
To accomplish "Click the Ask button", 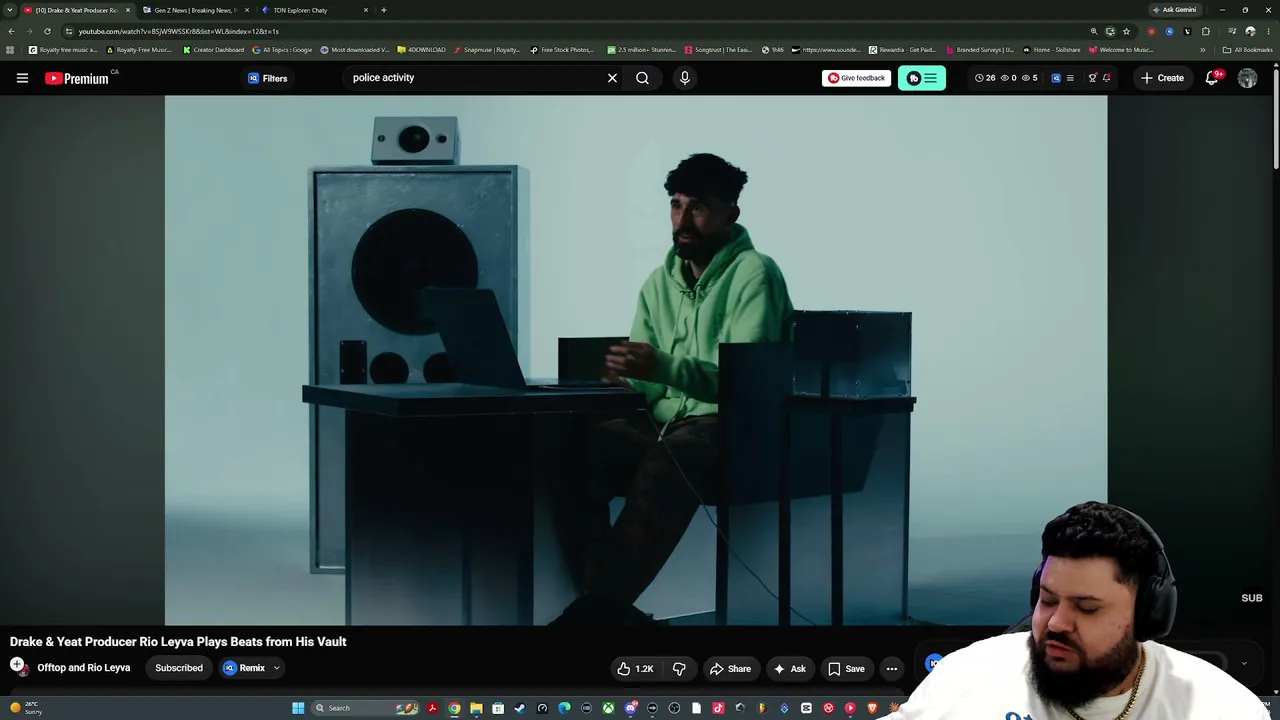I will [x=789, y=669].
